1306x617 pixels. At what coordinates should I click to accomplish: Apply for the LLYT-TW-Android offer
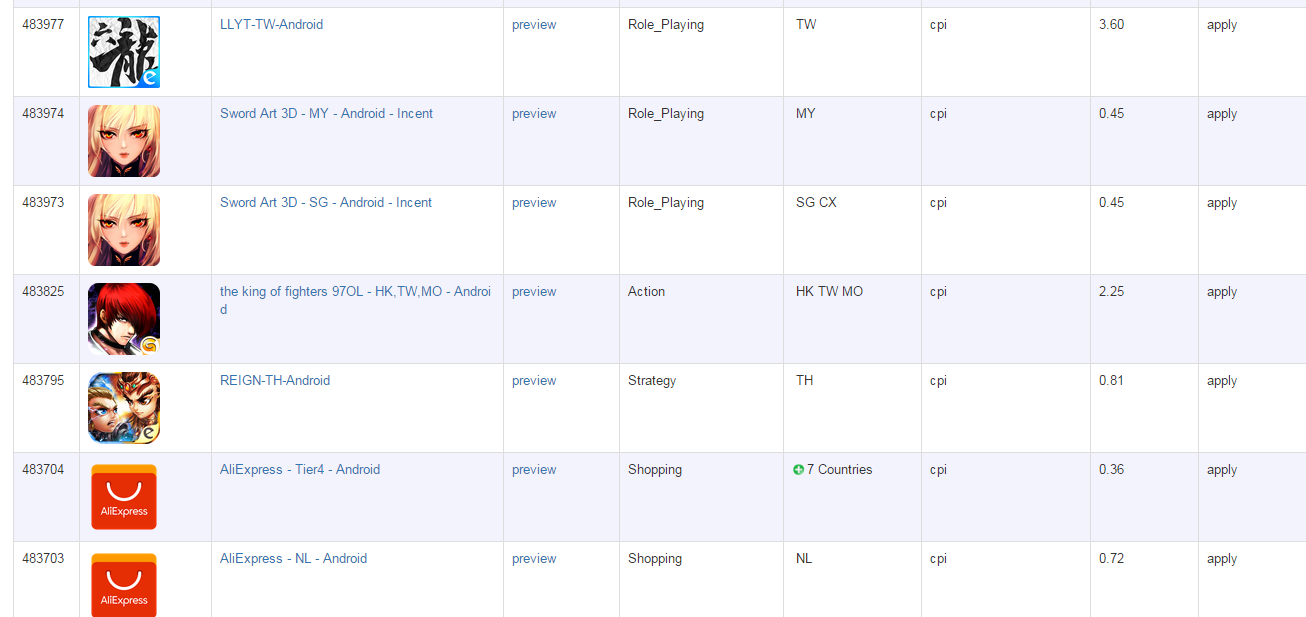[1222, 25]
